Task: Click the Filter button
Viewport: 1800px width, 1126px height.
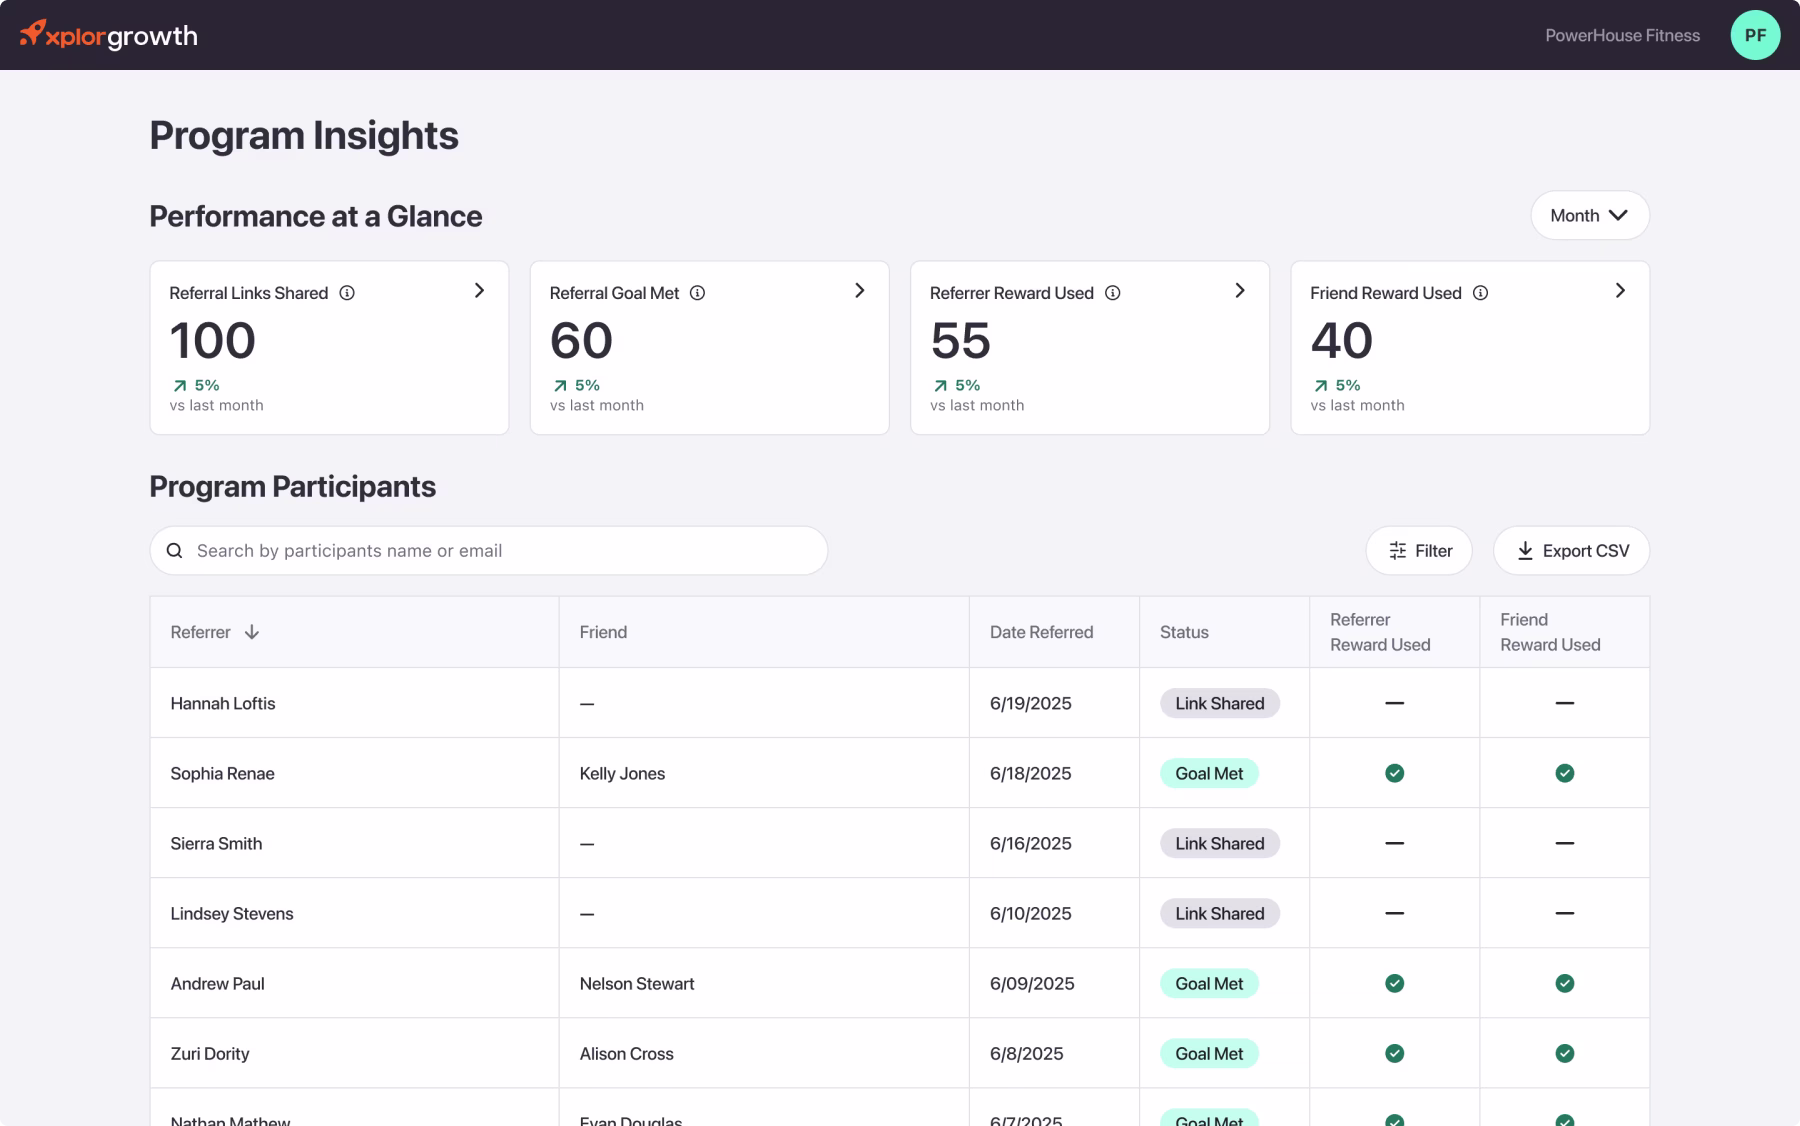Action: tap(1419, 550)
